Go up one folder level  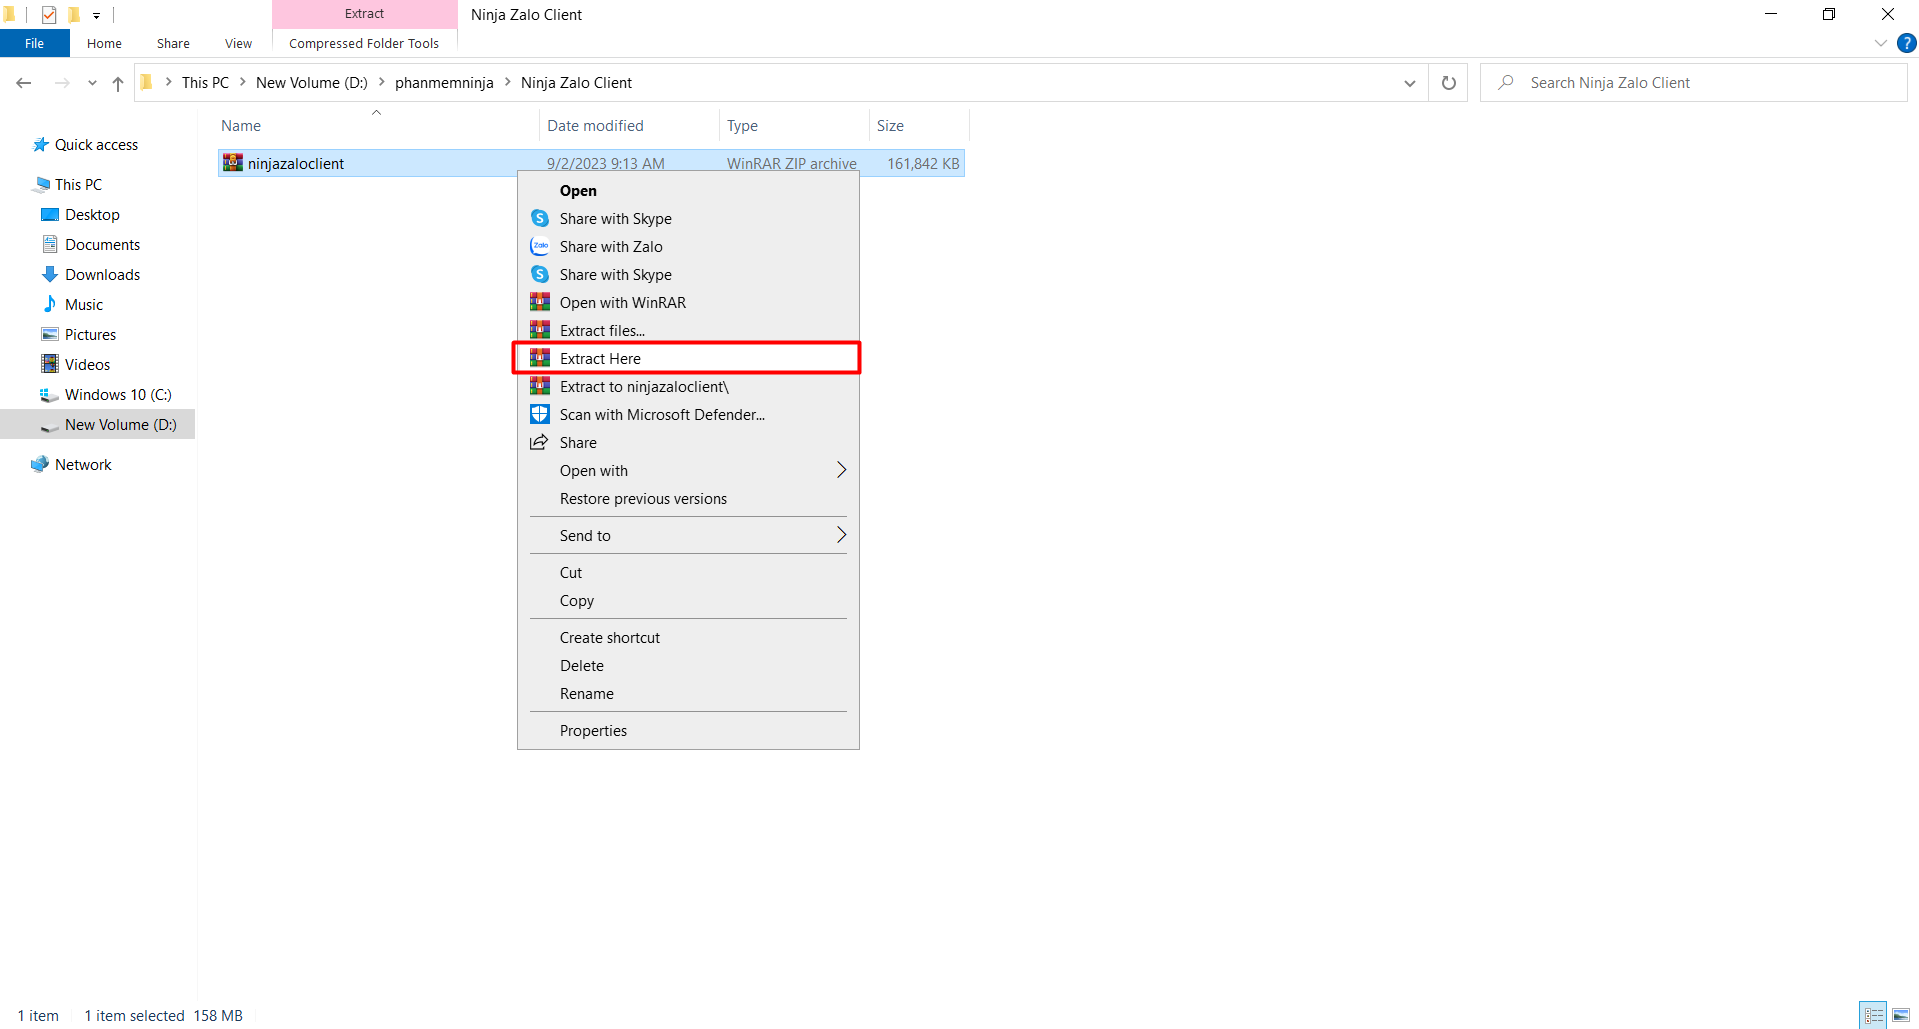118,83
